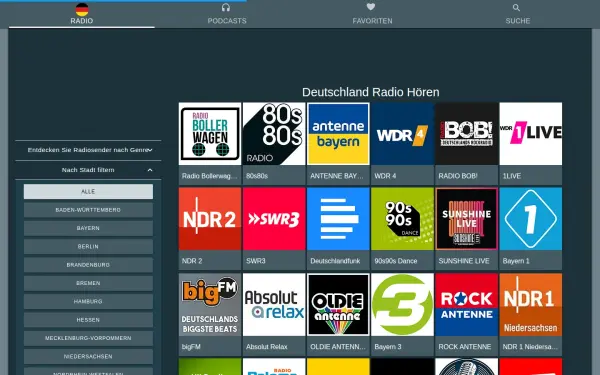Image resolution: width=600 pixels, height=375 pixels.
Task: Click the 'ANTENNE BAY...' station name
Action: [336, 176]
